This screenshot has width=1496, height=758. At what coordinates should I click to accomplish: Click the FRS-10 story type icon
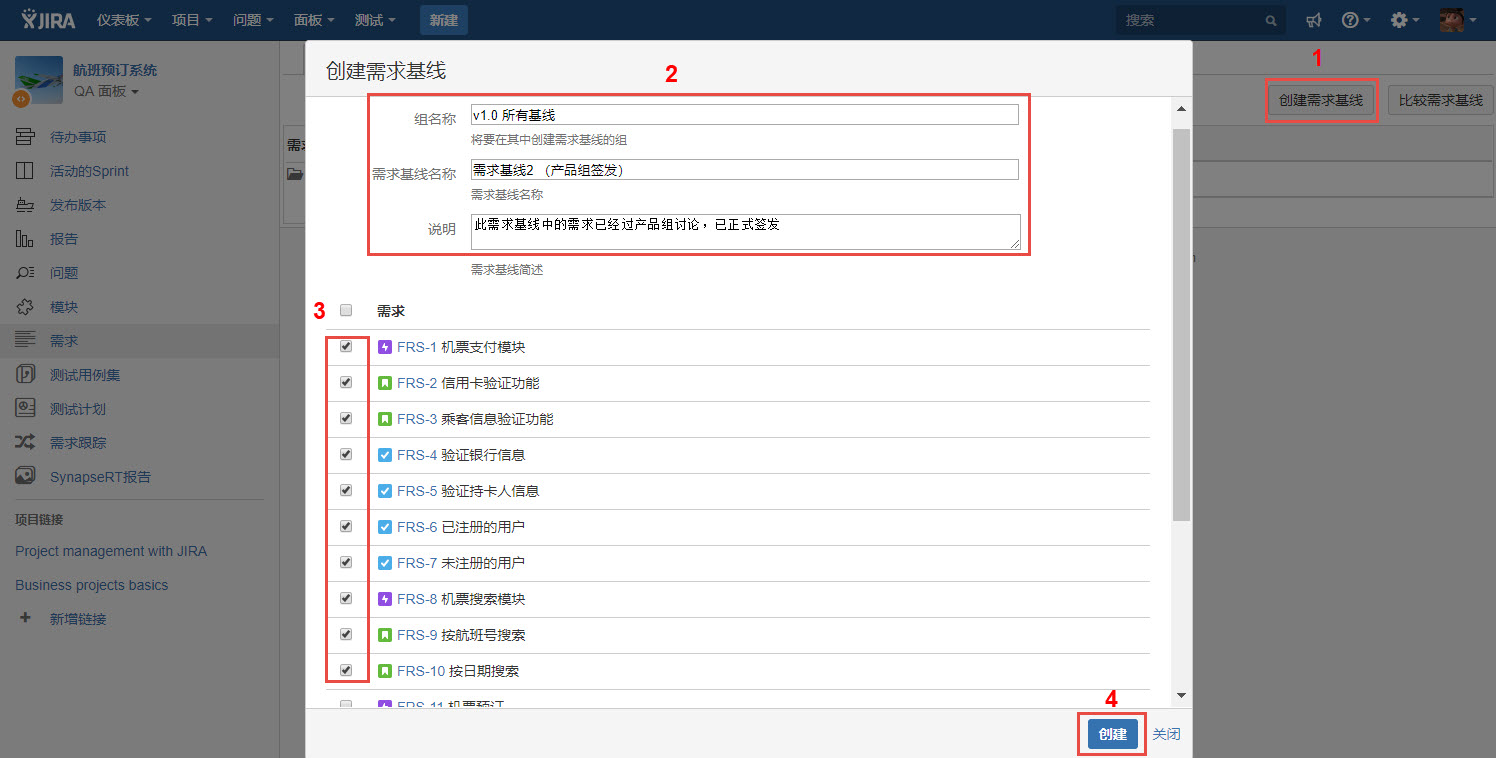tap(385, 671)
